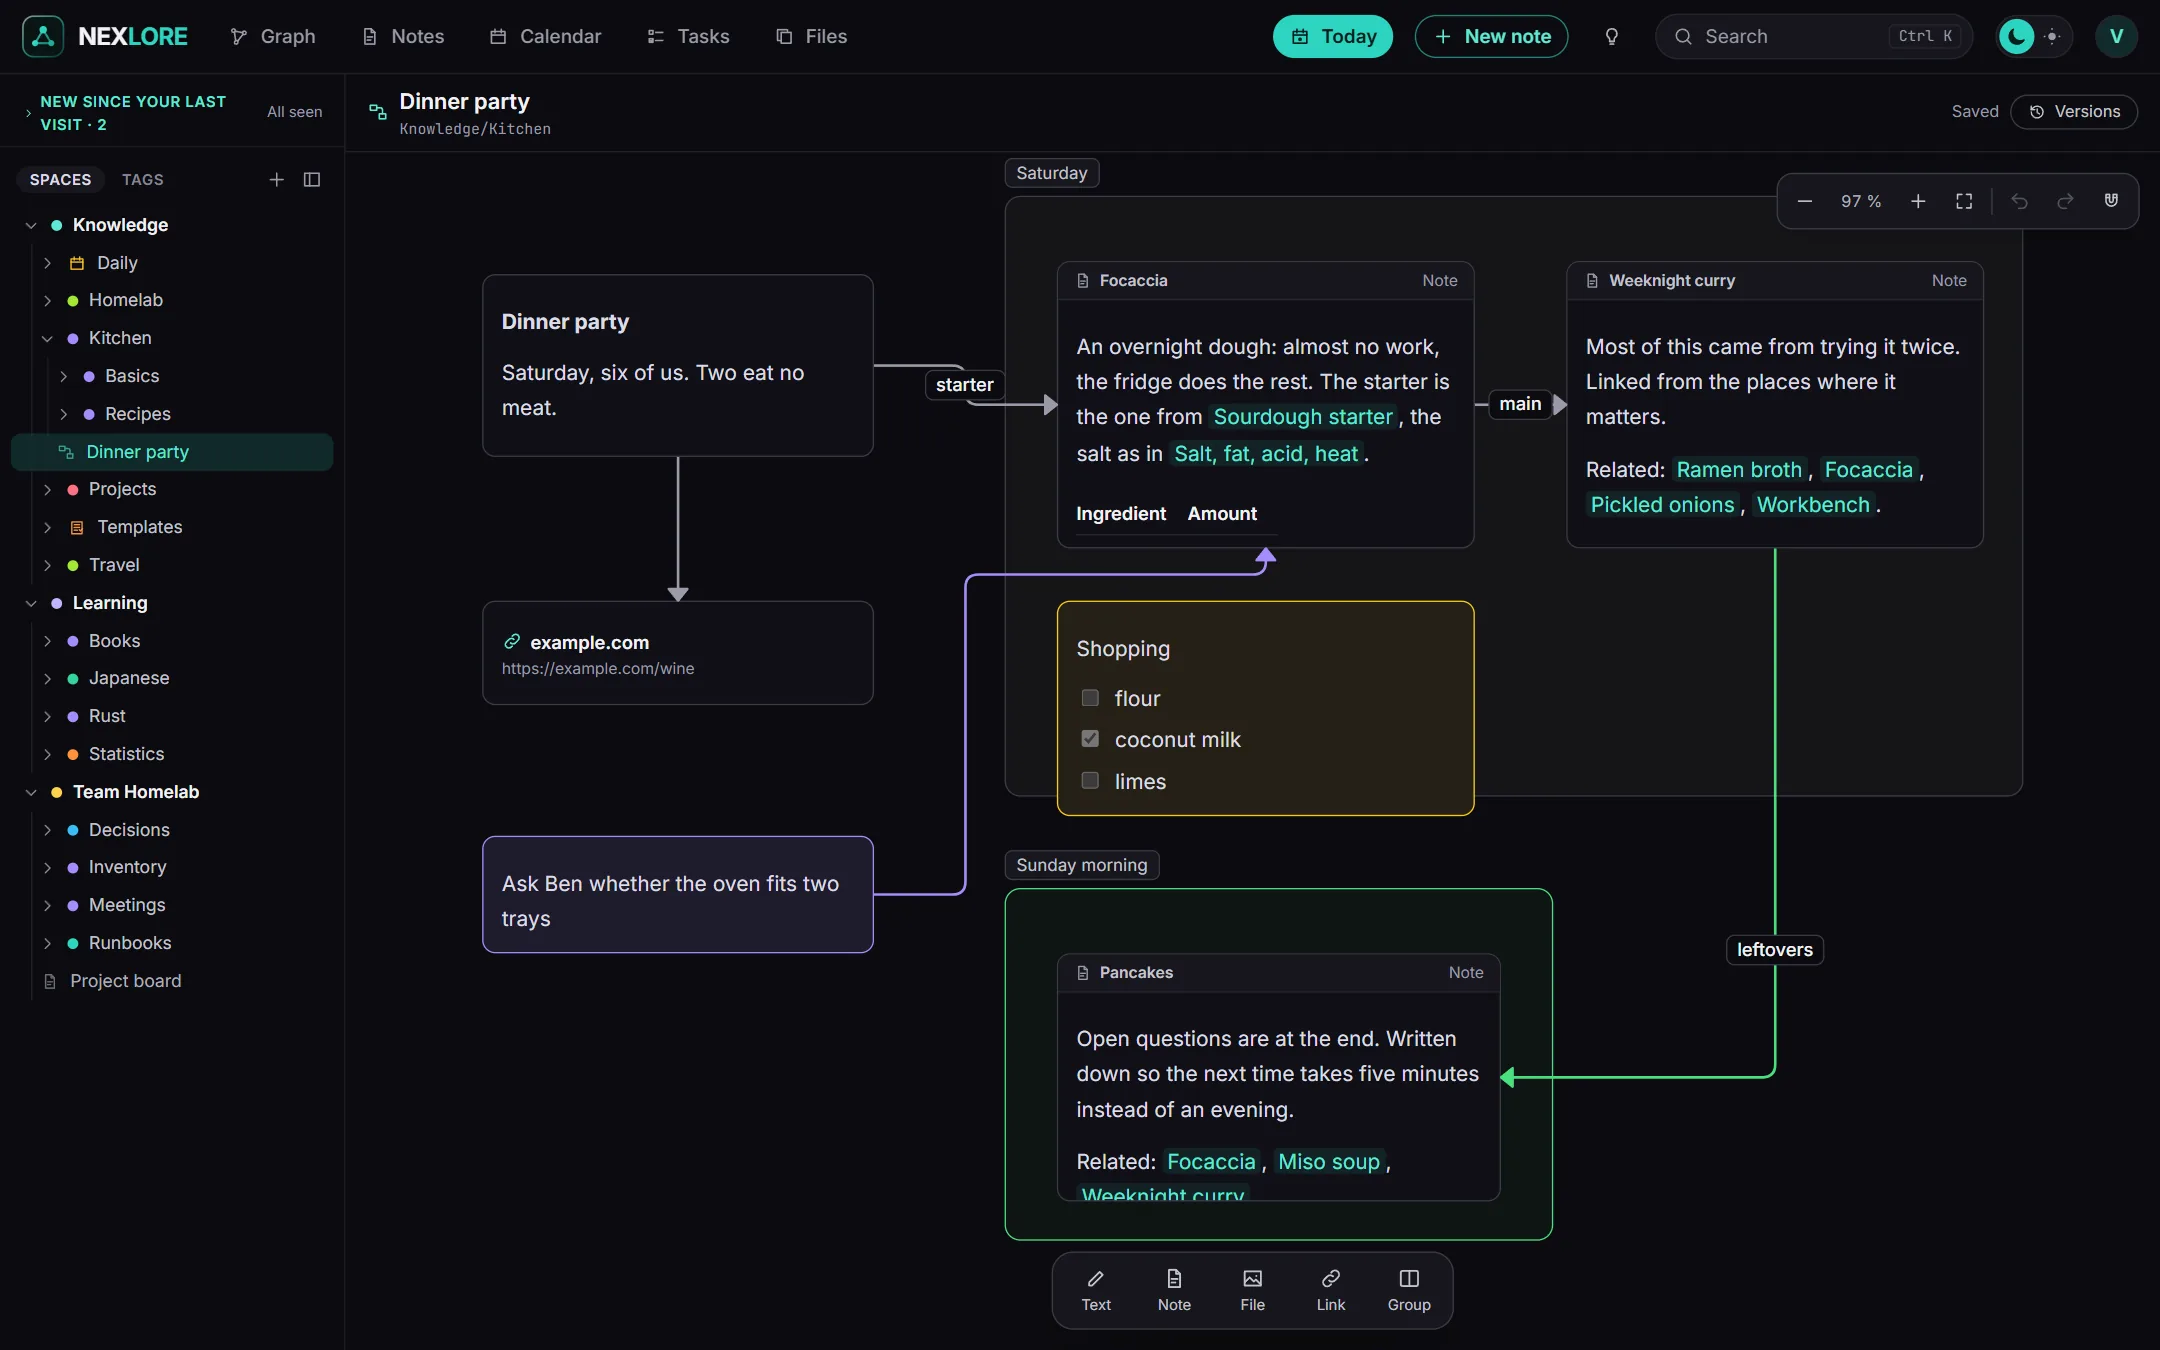This screenshot has width=2160, height=1350.
Task: Open the lightbulb suggestions icon
Action: [x=1611, y=36]
